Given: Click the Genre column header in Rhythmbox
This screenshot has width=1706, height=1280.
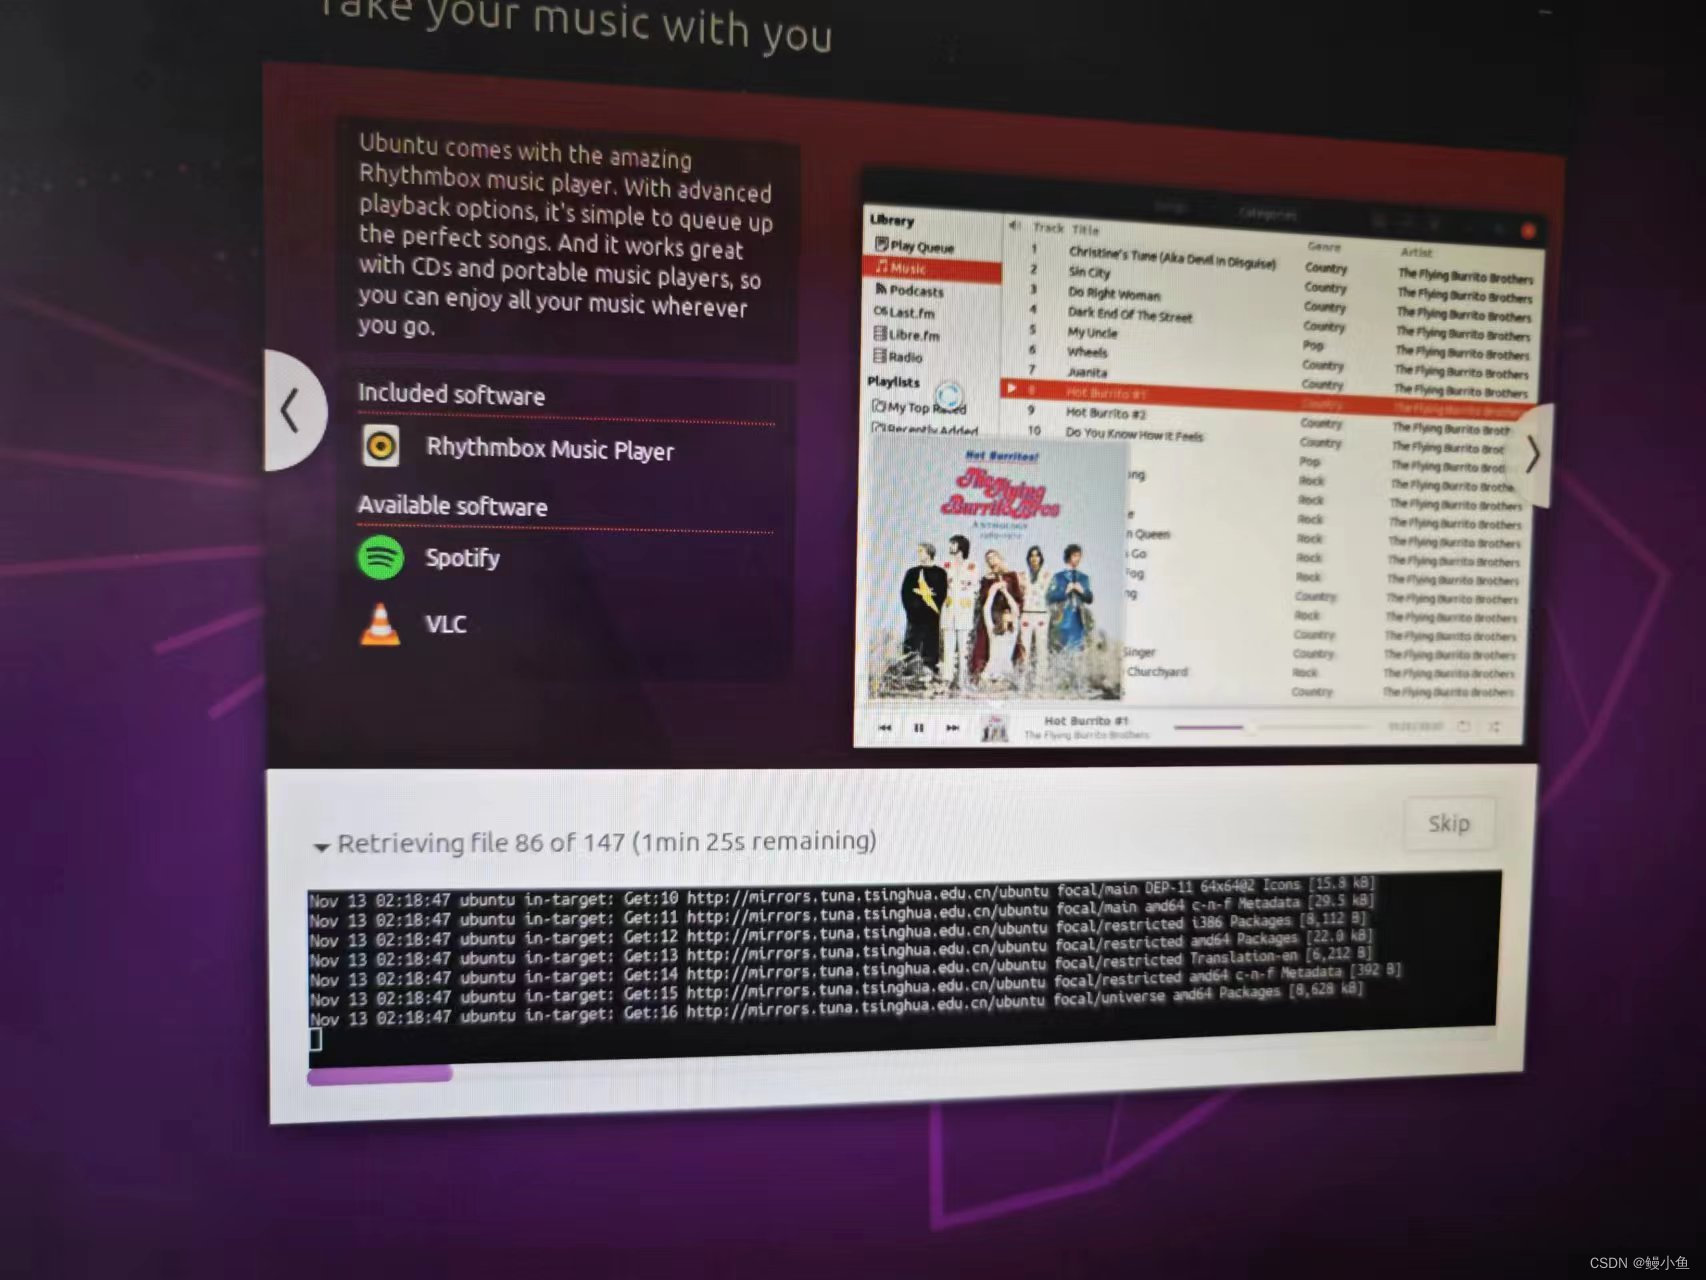Looking at the screenshot, I should pyautogui.click(x=1323, y=246).
